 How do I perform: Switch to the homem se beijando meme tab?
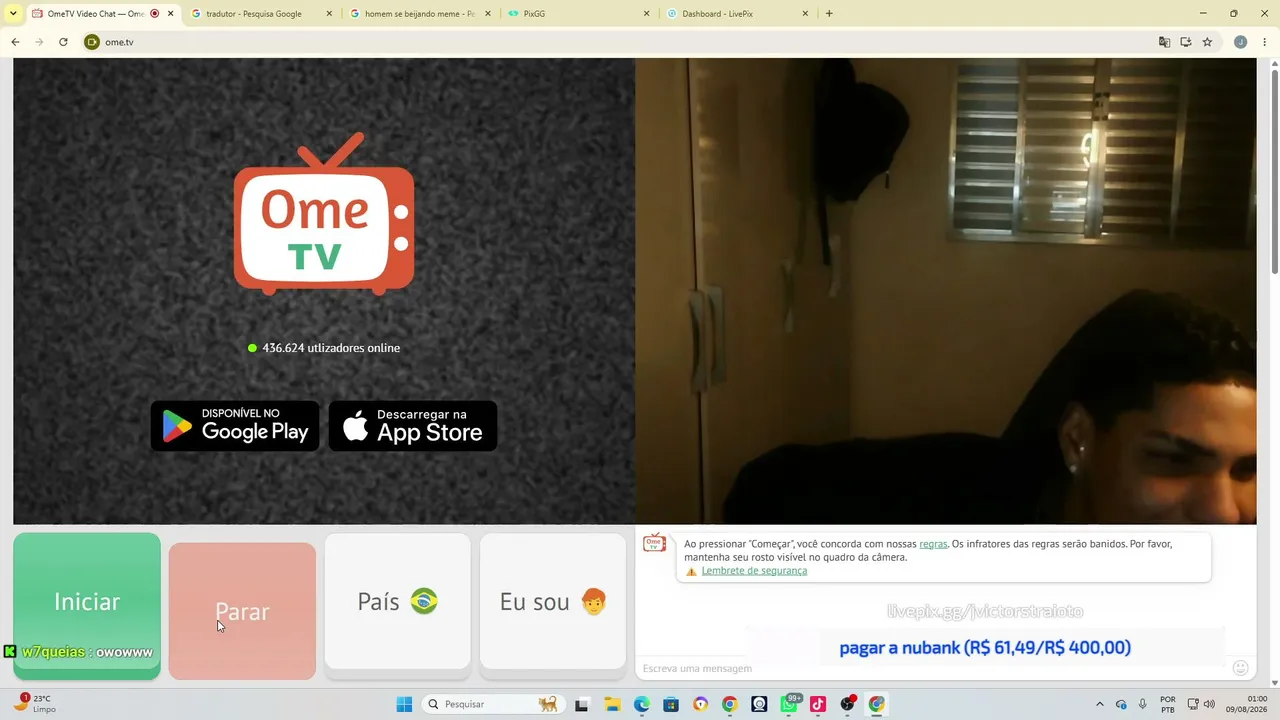pyautogui.click(x=419, y=14)
